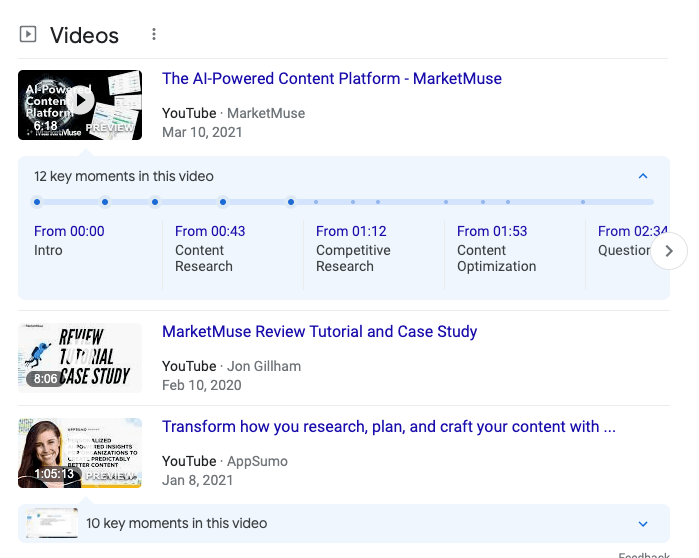Click the Videos play-box icon in heading

(x=28, y=34)
